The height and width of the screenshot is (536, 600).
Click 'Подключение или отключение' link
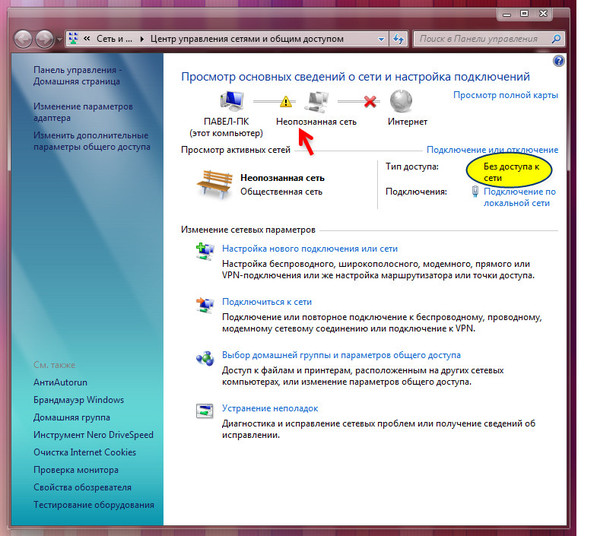tap(492, 150)
